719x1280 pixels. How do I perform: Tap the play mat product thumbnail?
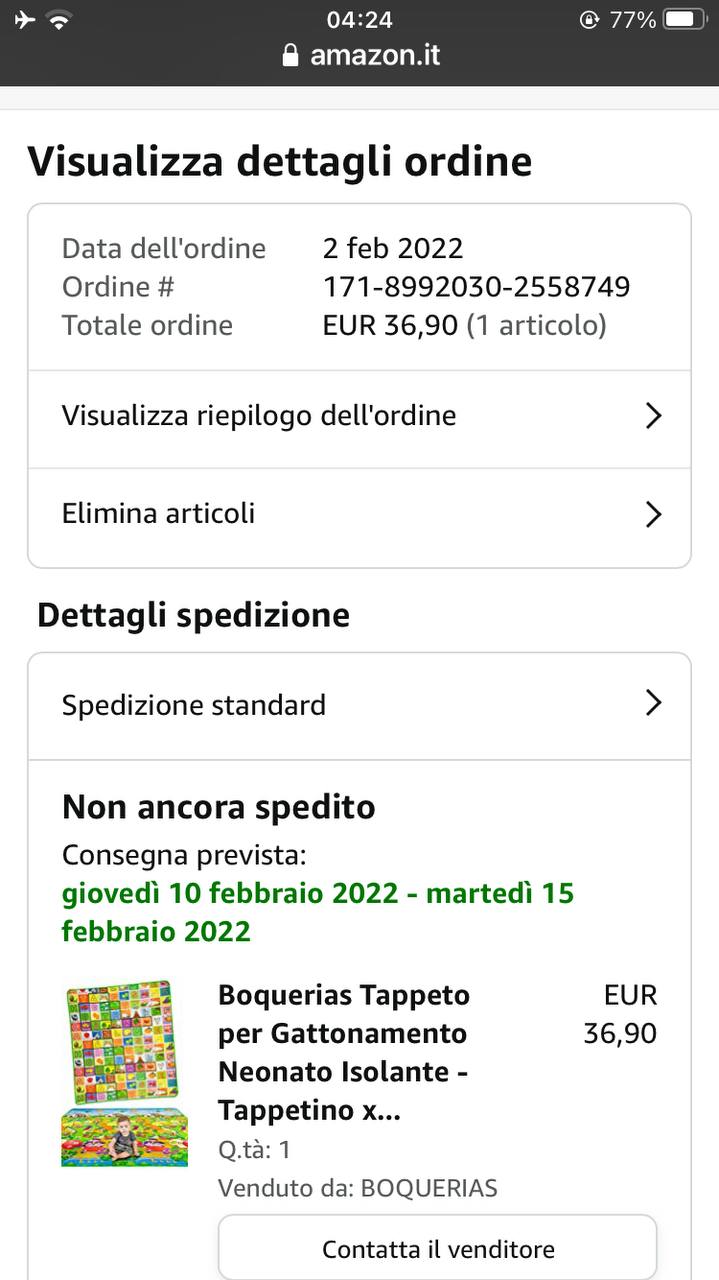click(x=124, y=1073)
